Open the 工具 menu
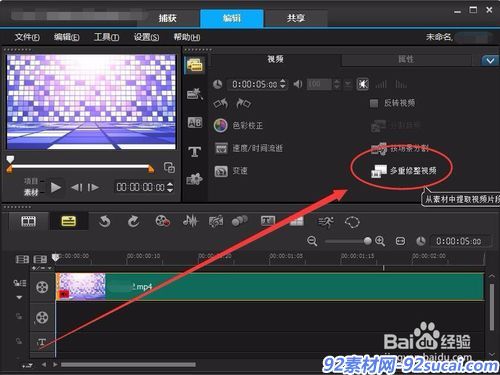Image resolution: width=500 pixels, height=375 pixels. [106, 37]
